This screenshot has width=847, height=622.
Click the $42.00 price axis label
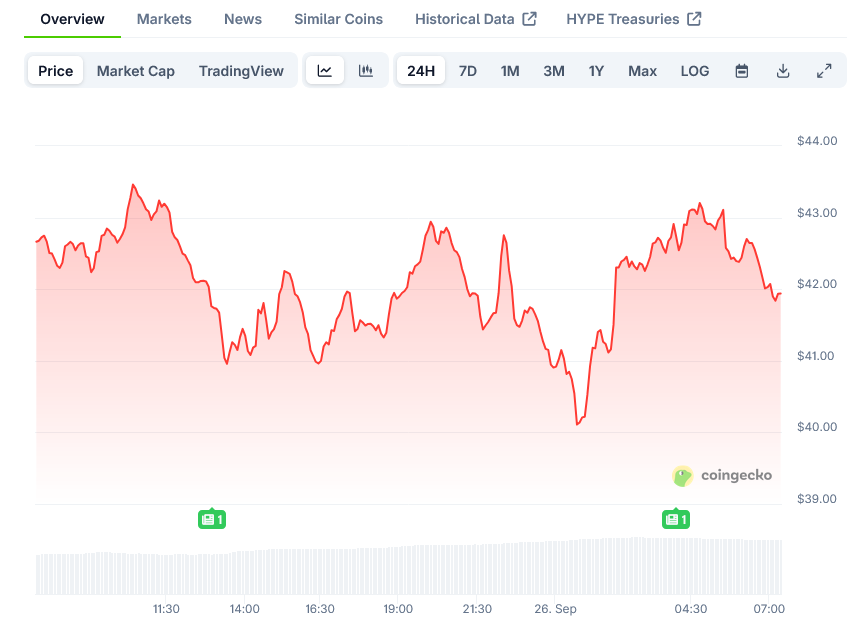[817, 284]
